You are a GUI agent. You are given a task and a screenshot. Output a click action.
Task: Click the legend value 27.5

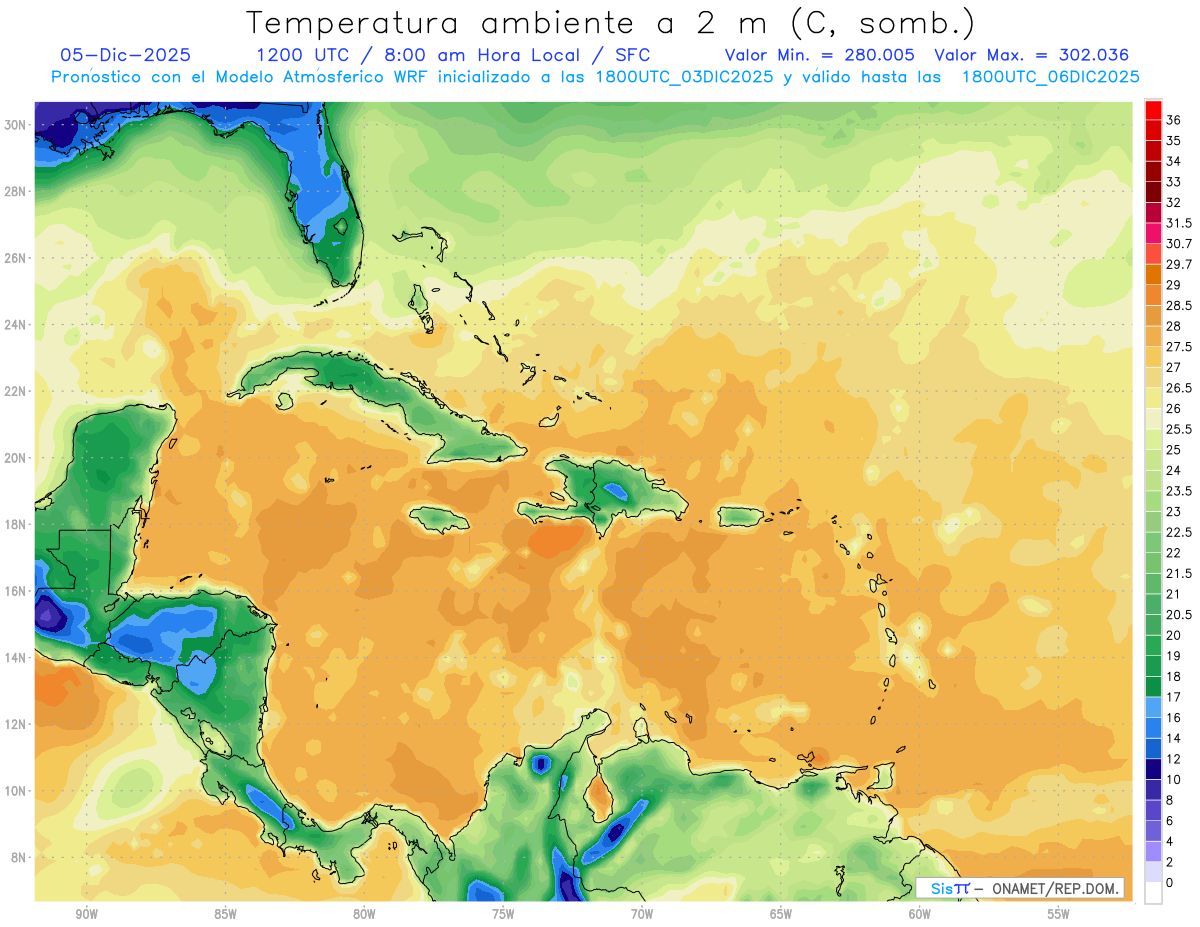pos(1179,347)
